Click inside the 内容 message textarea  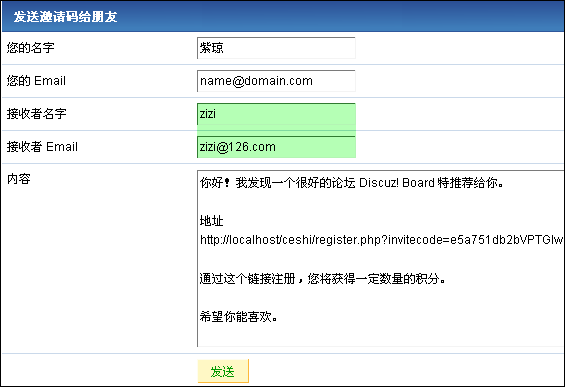(381, 258)
